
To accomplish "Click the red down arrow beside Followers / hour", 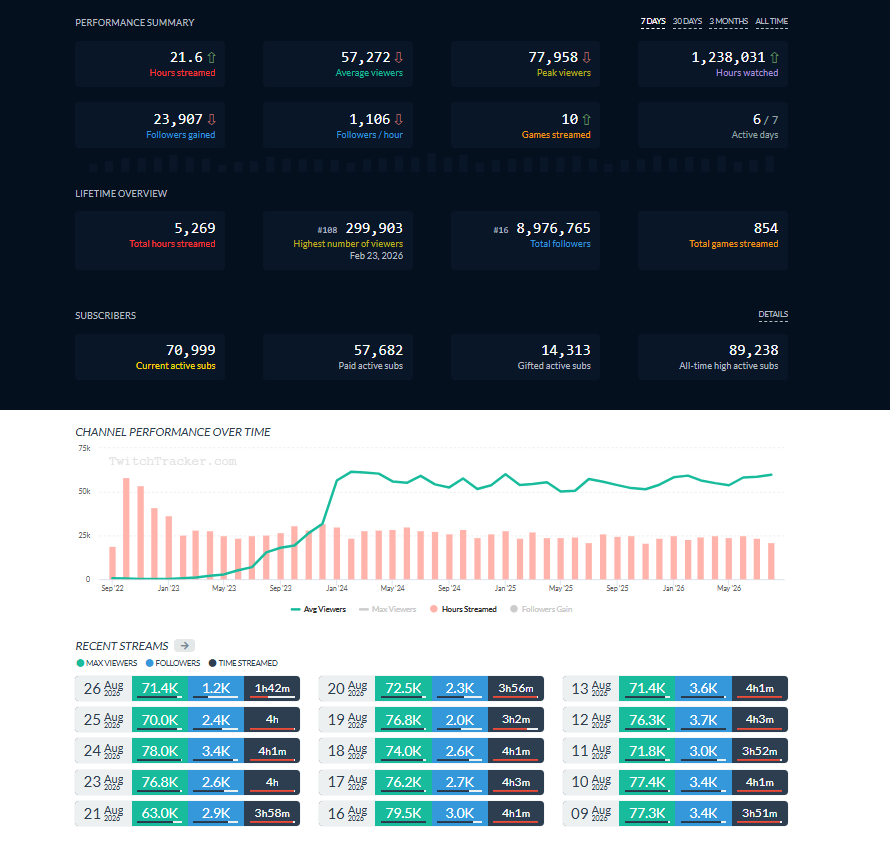I will pos(398,119).
